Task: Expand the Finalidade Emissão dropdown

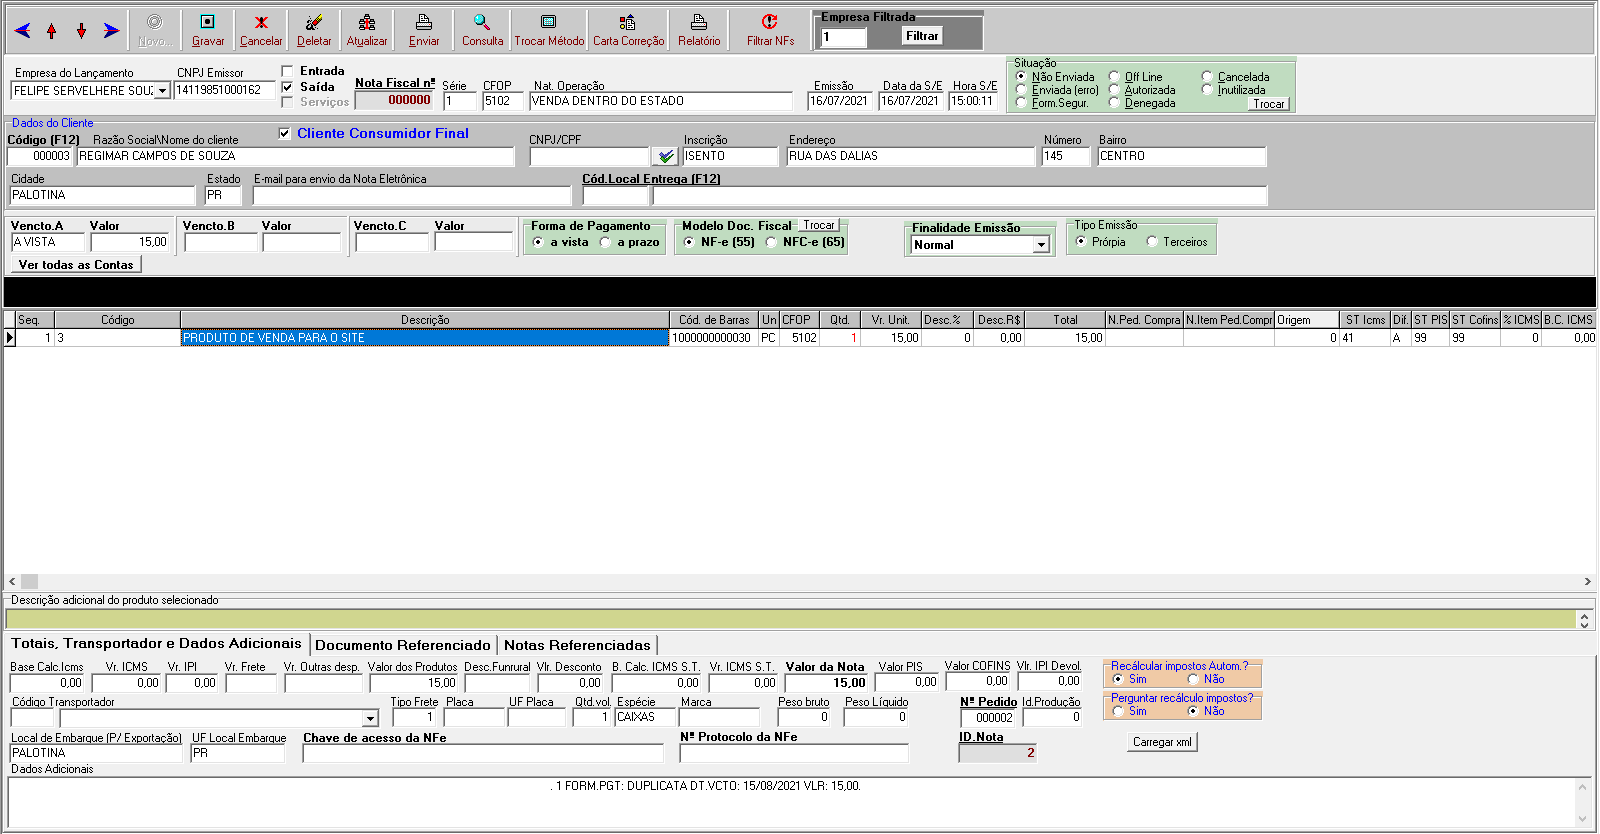Action: (x=1041, y=245)
